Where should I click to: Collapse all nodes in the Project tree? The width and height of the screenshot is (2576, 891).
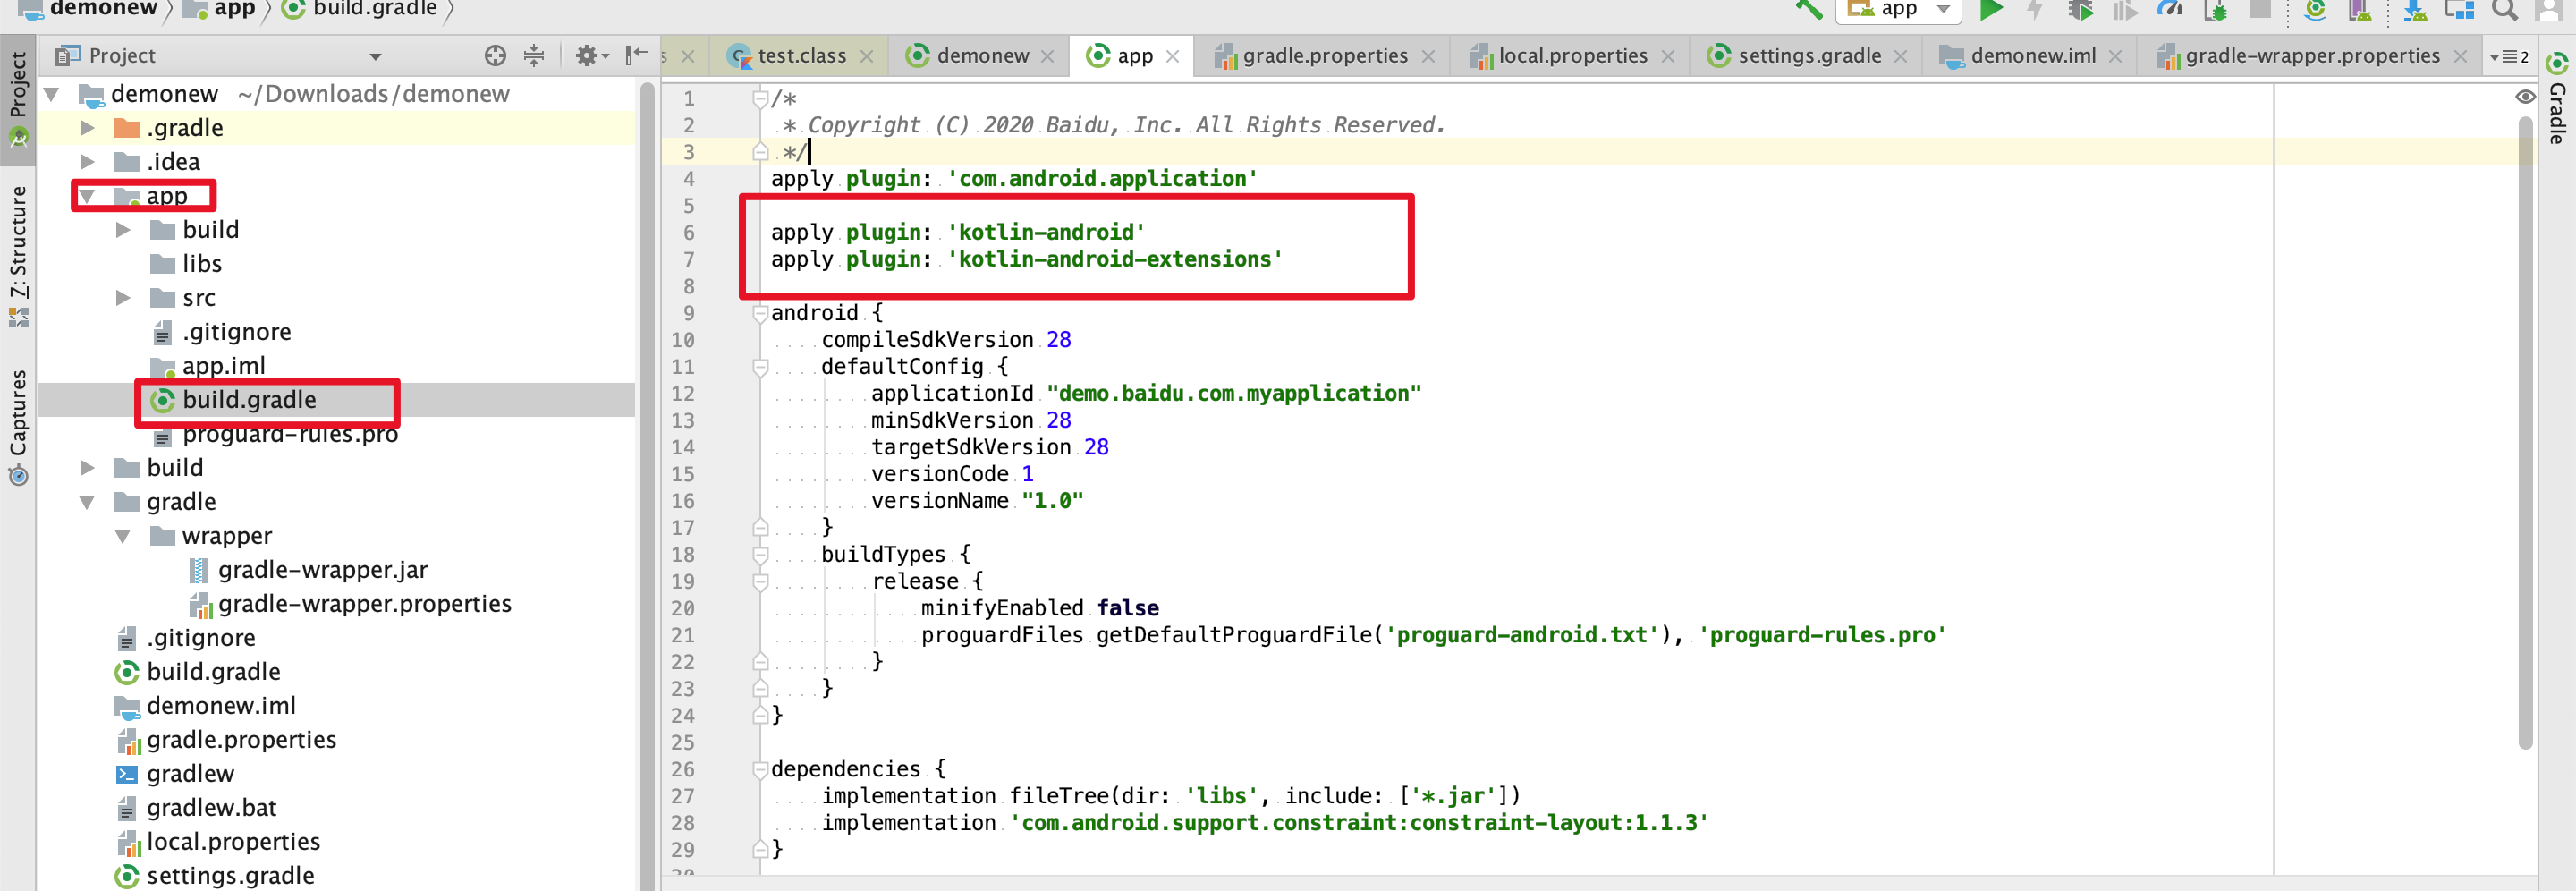coord(535,55)
